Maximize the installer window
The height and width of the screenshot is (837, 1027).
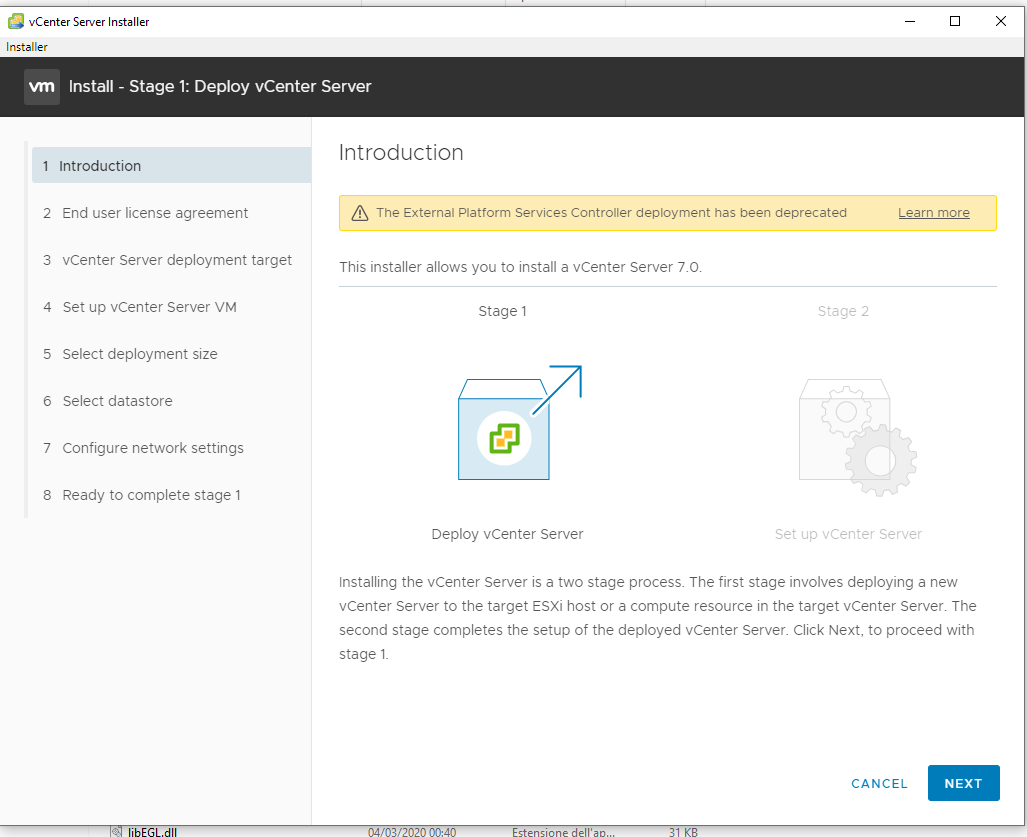955,21
